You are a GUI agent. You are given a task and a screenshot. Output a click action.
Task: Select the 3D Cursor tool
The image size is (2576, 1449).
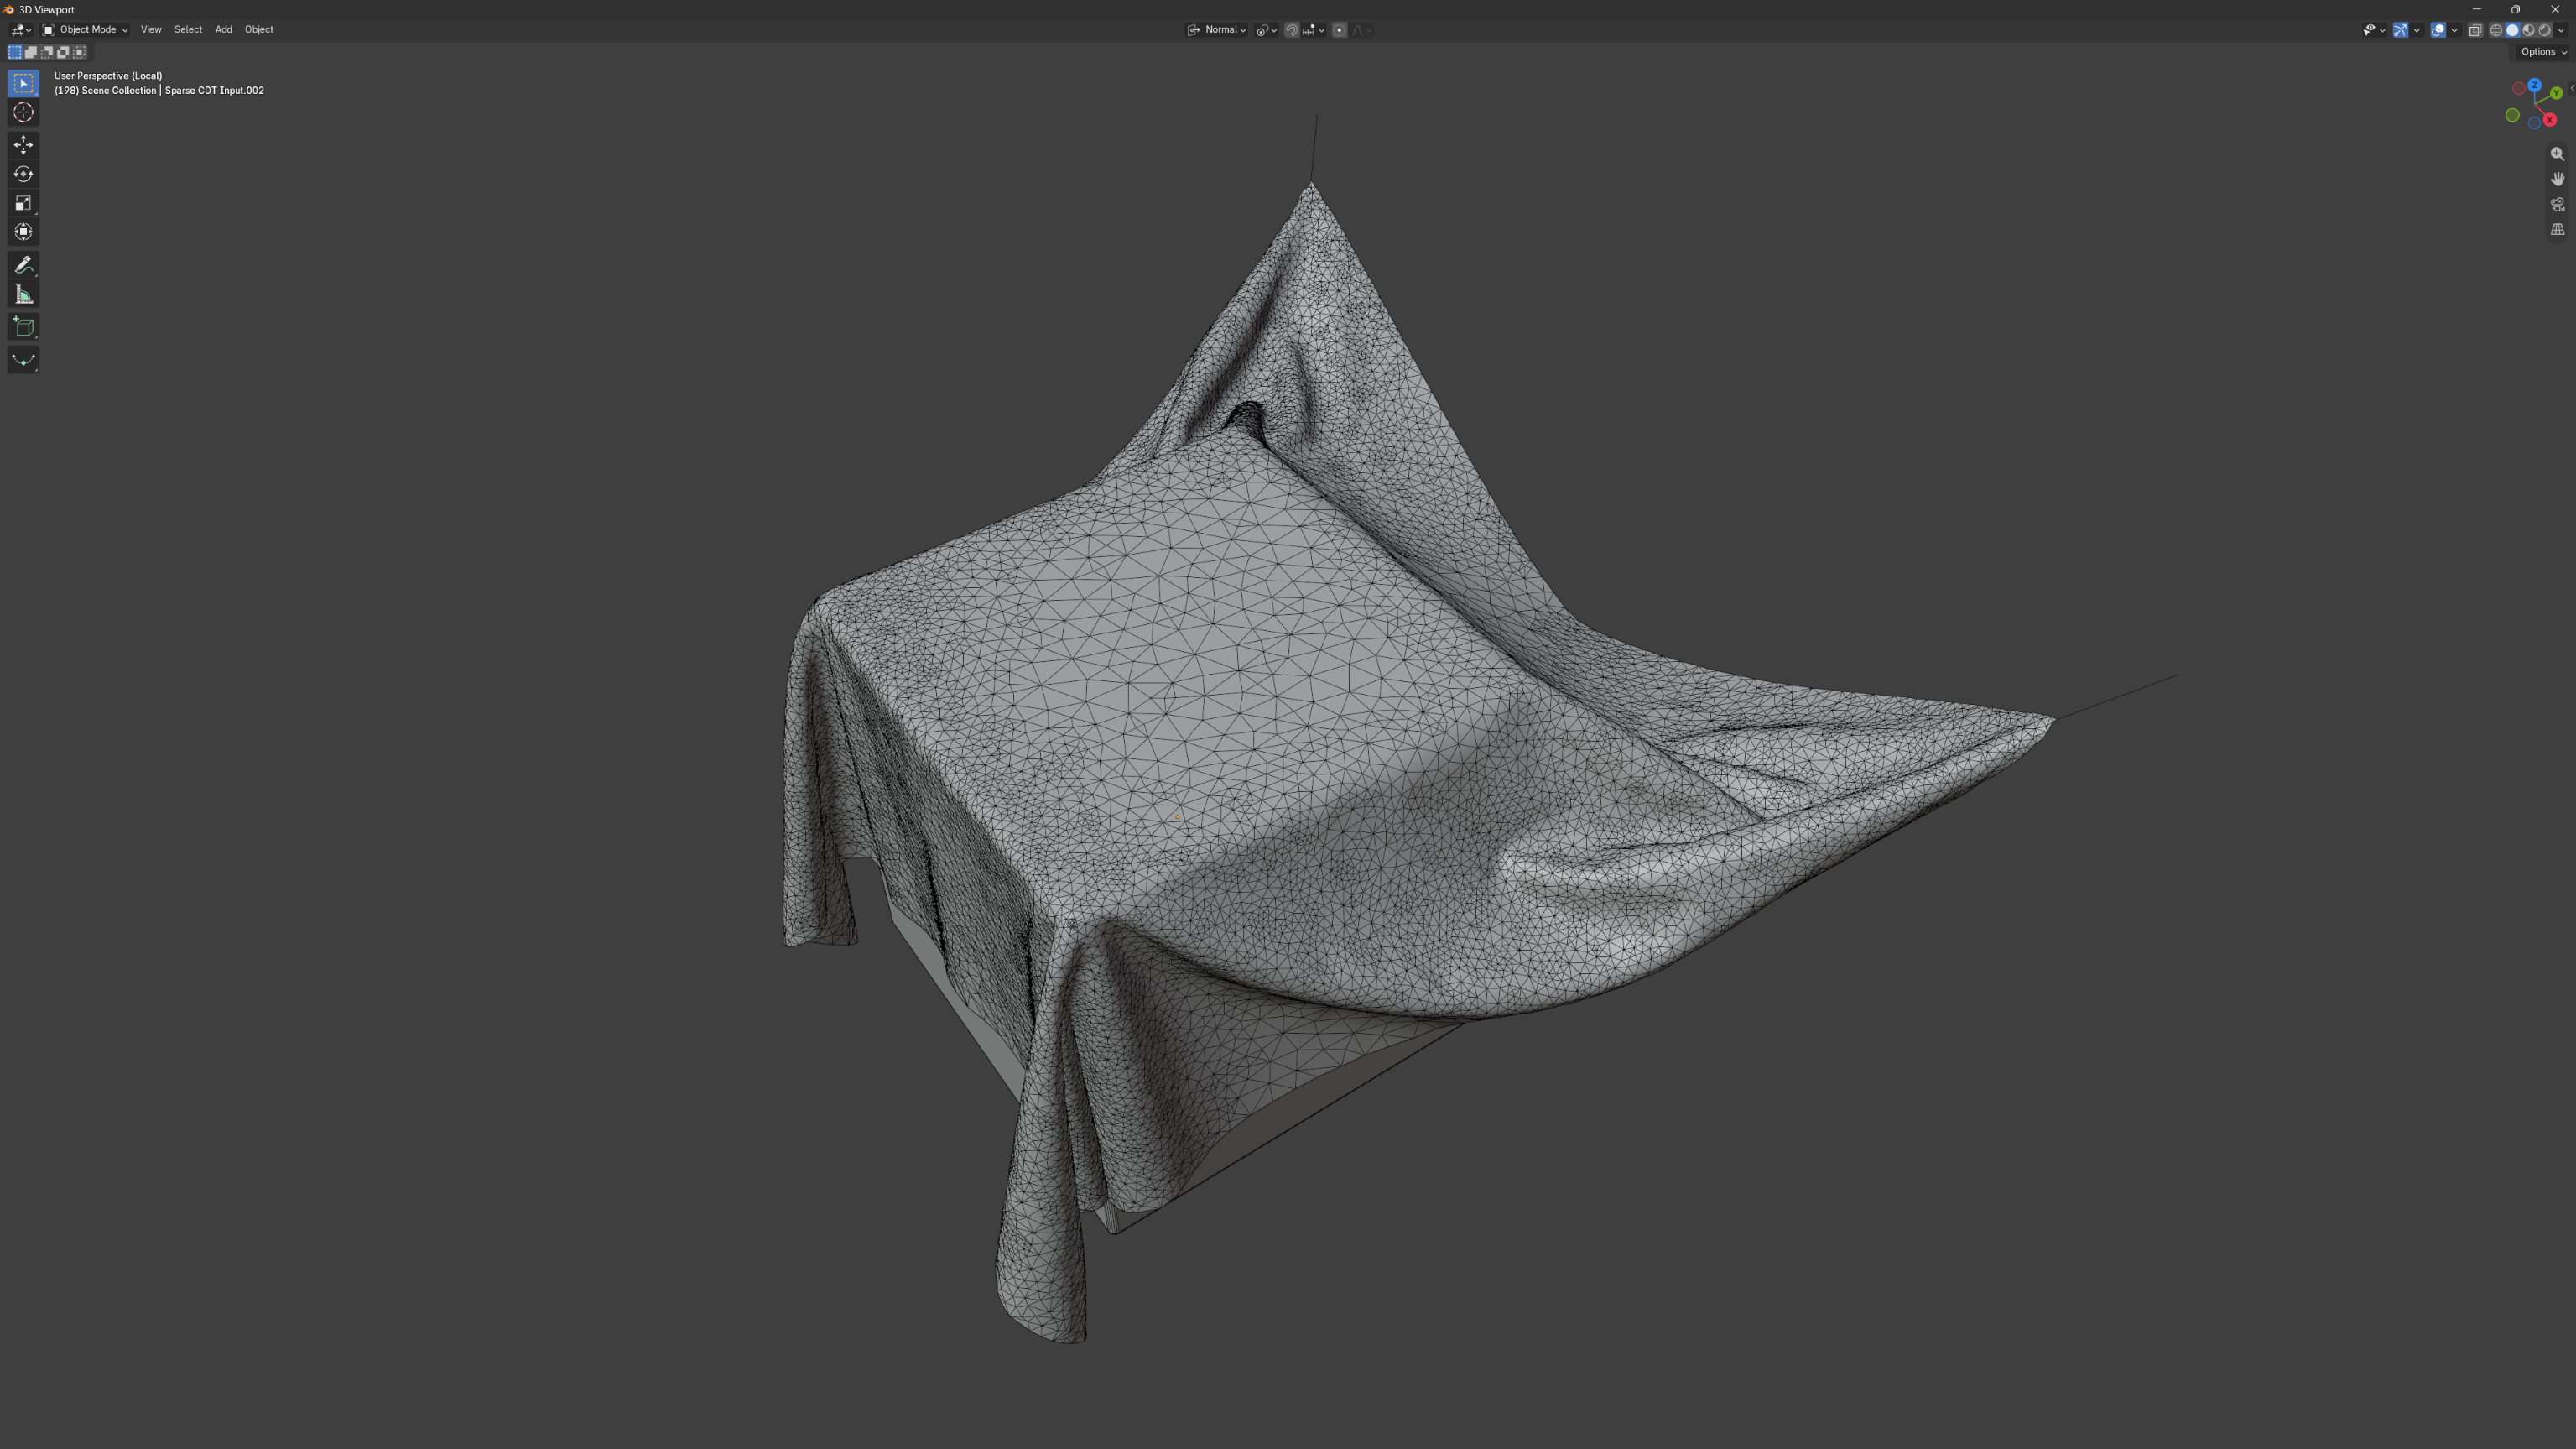(x=23, y=113)
